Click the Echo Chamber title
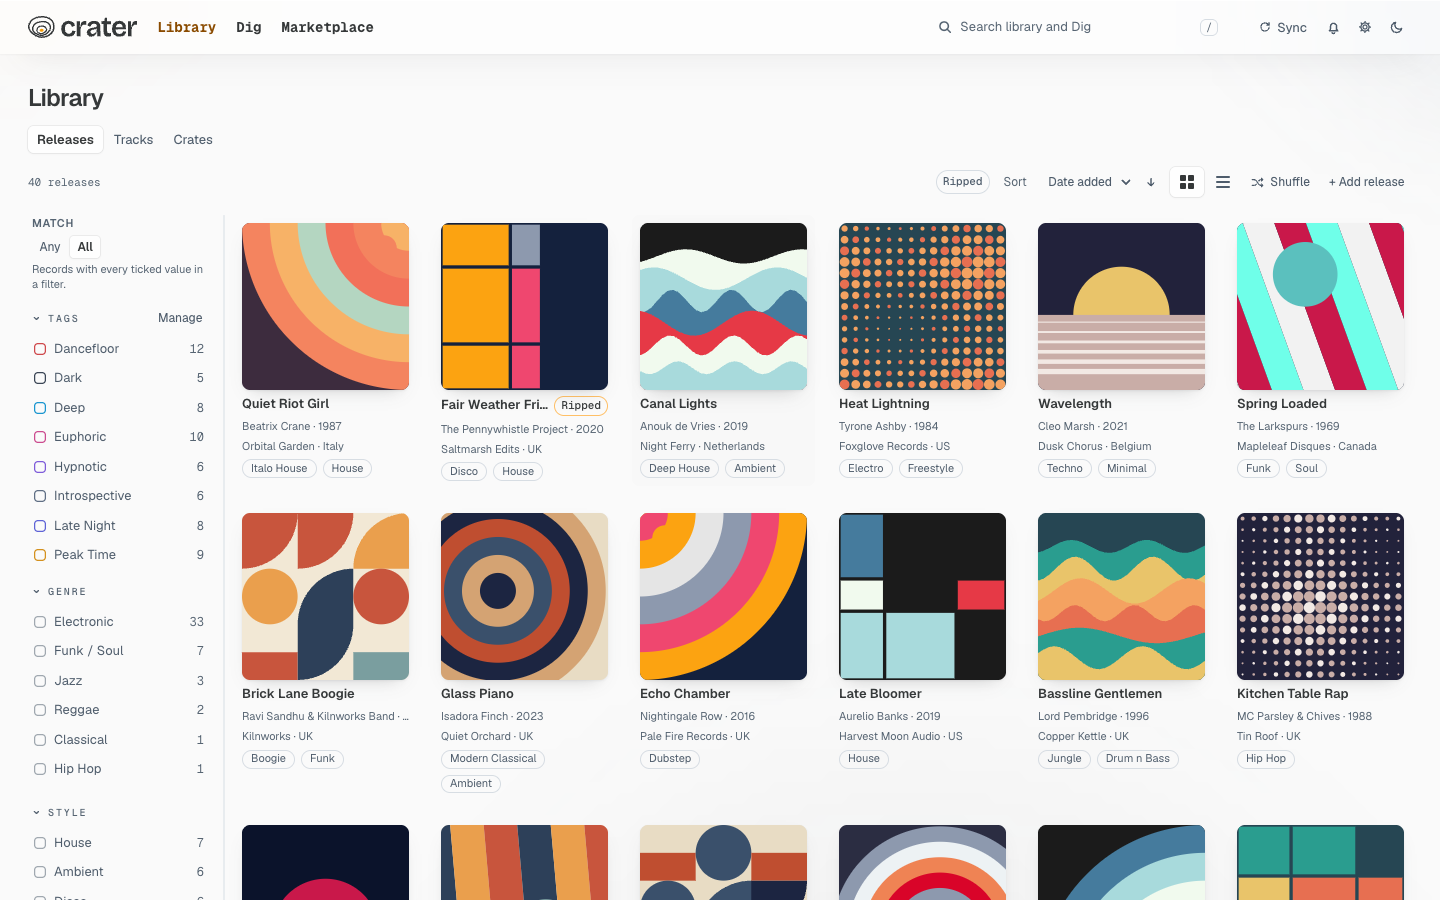The width and height of the screenshot is (1440, 900). point(685,694)
